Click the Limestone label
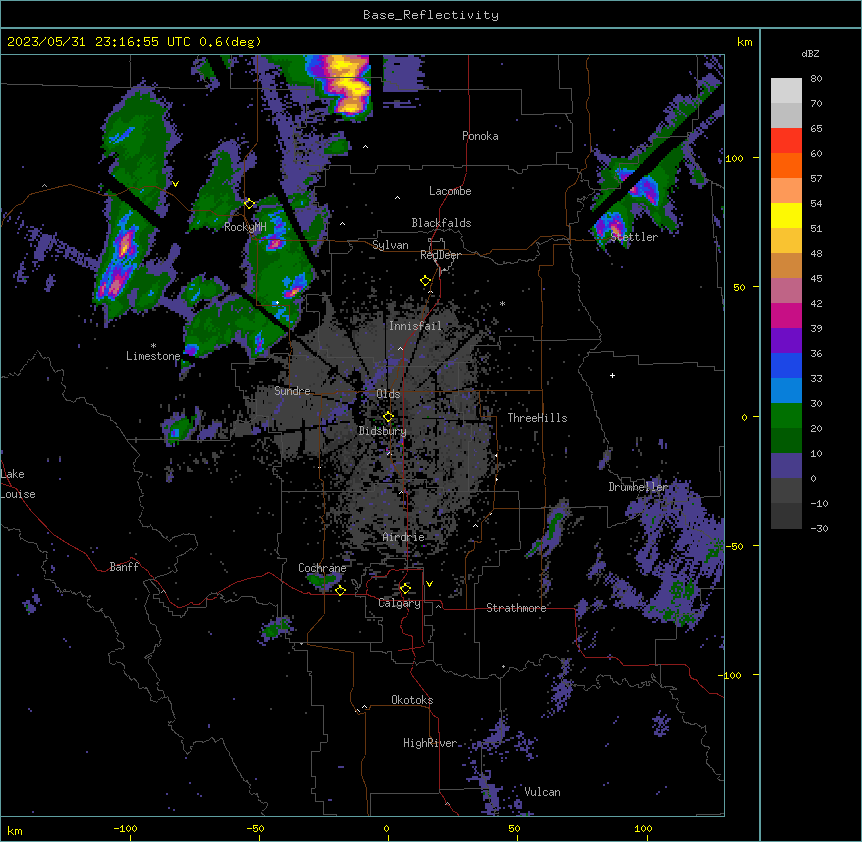The width and height of the screenshot is (862, 842). 153,356
